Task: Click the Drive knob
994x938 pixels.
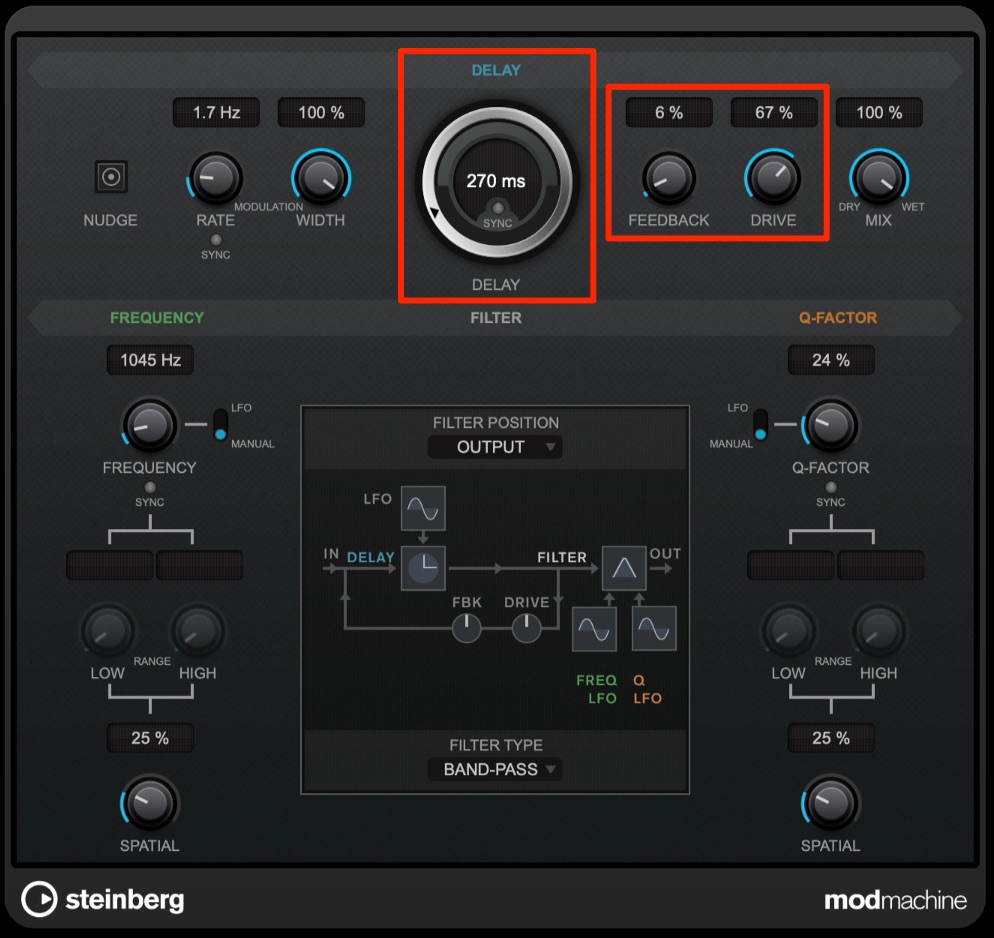Action: (x=773, y=179)
